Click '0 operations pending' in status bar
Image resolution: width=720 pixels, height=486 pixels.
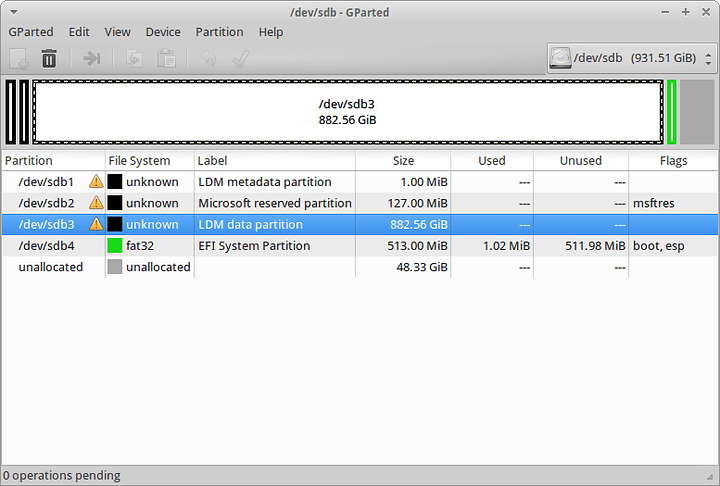coord(62,475)
